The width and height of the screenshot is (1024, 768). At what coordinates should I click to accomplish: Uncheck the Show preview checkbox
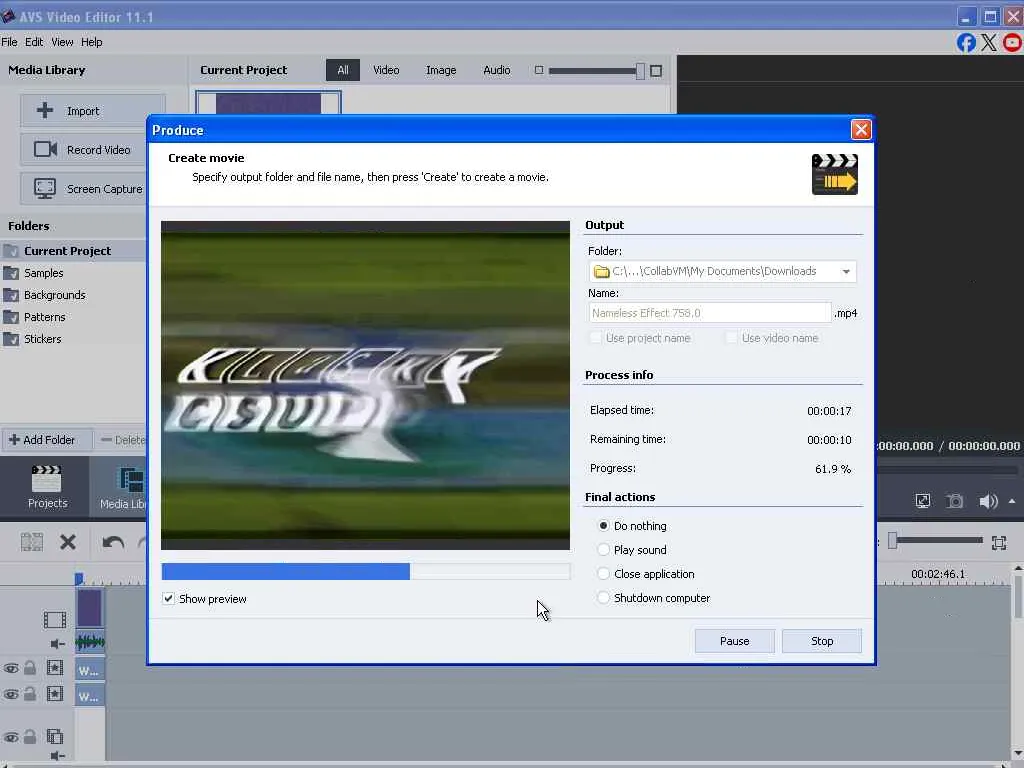[168, 598]
